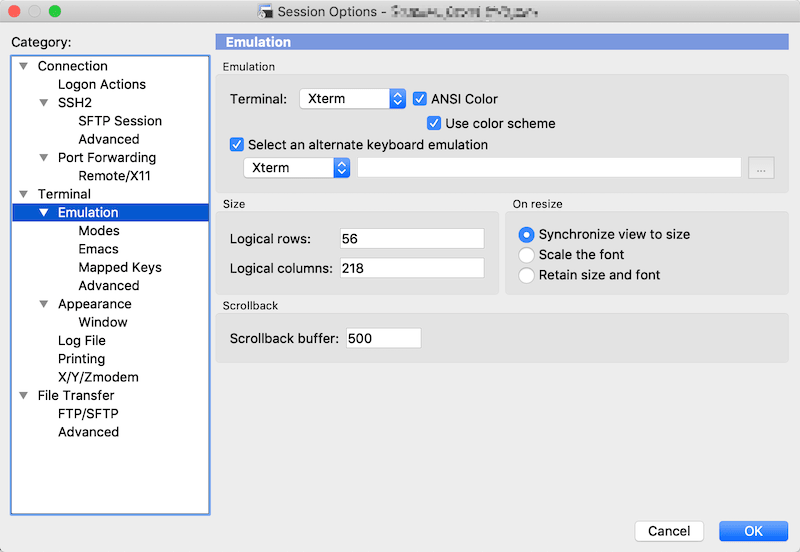Select the Scale the font radio option
The height and width of the screenshot is (552, 800).
coord(526,254)
